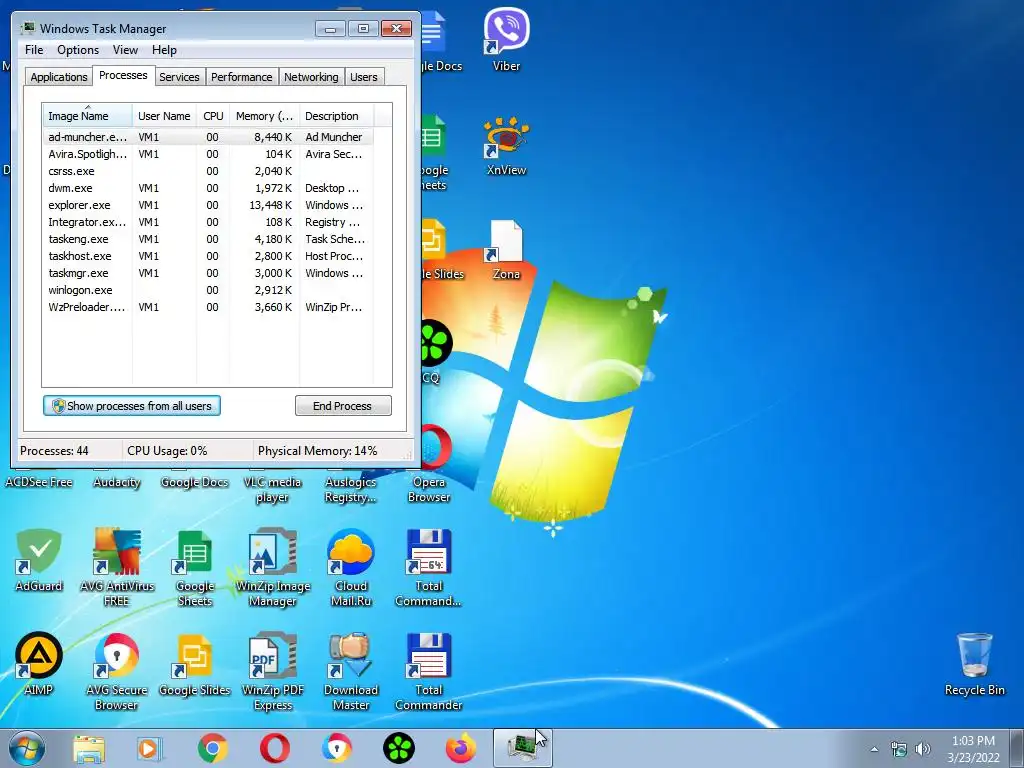Open the volume speaker tray icon

pyautogui.click(x=922, y=749)
